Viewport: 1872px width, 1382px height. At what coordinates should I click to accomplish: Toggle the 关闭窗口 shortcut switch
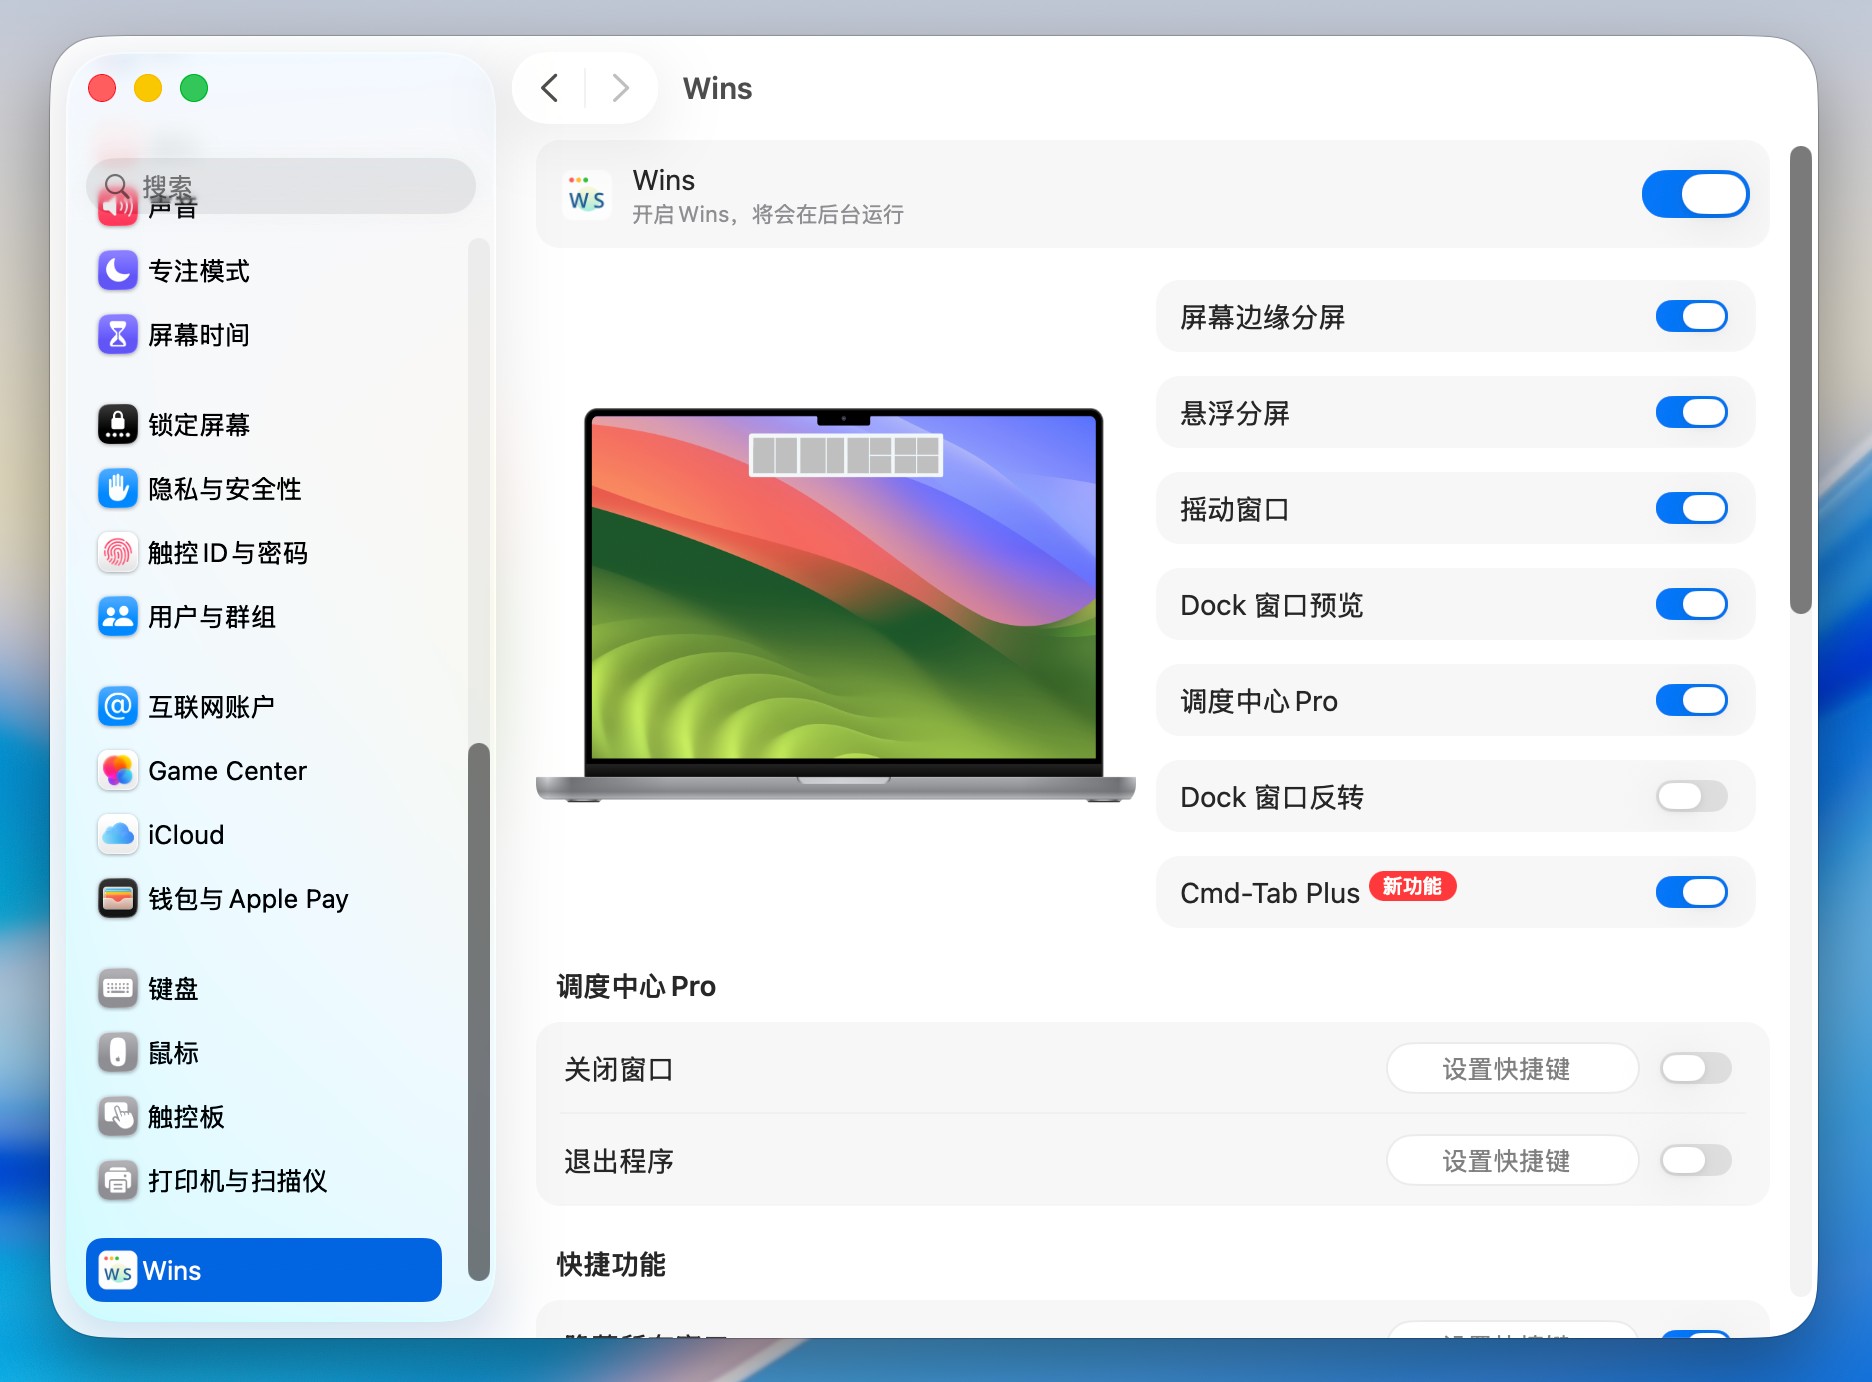coord(1695,1069)
